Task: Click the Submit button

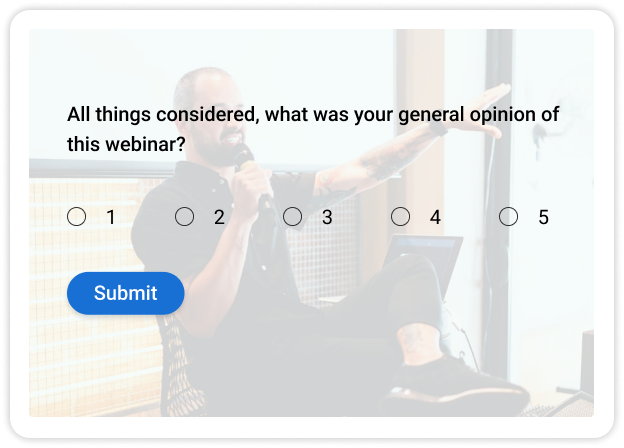Action: coord(126,293)
